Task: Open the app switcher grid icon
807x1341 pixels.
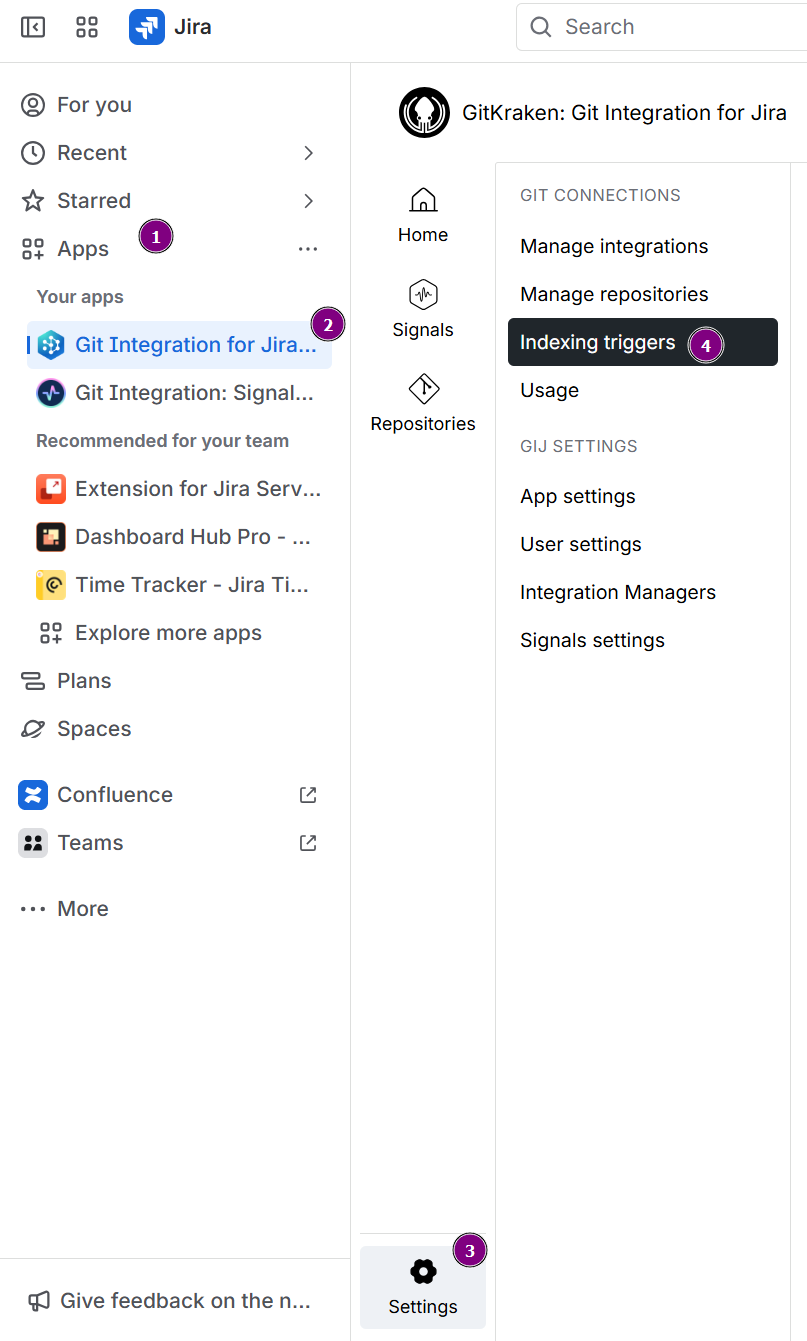Action: [87, 27]
